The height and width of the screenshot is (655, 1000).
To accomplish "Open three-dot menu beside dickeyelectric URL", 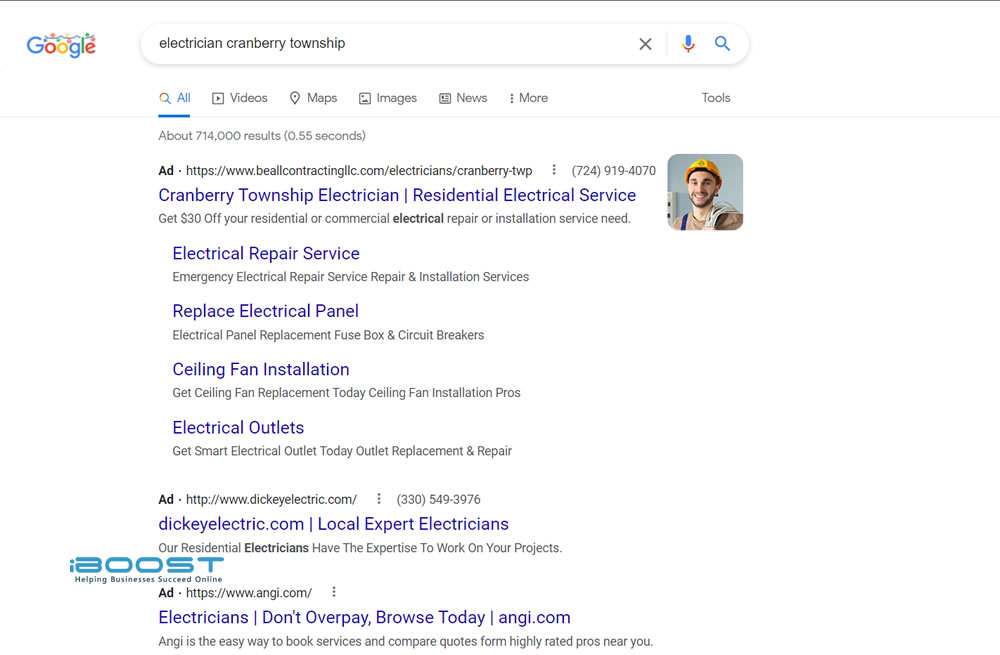I will [x=379, y=499].
